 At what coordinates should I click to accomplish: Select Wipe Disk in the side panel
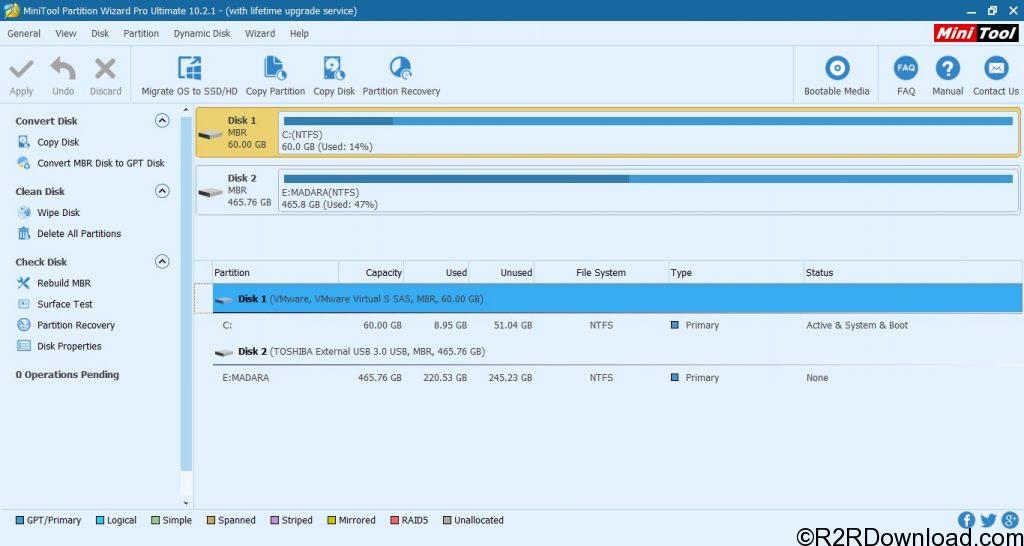tap(58, 212)
